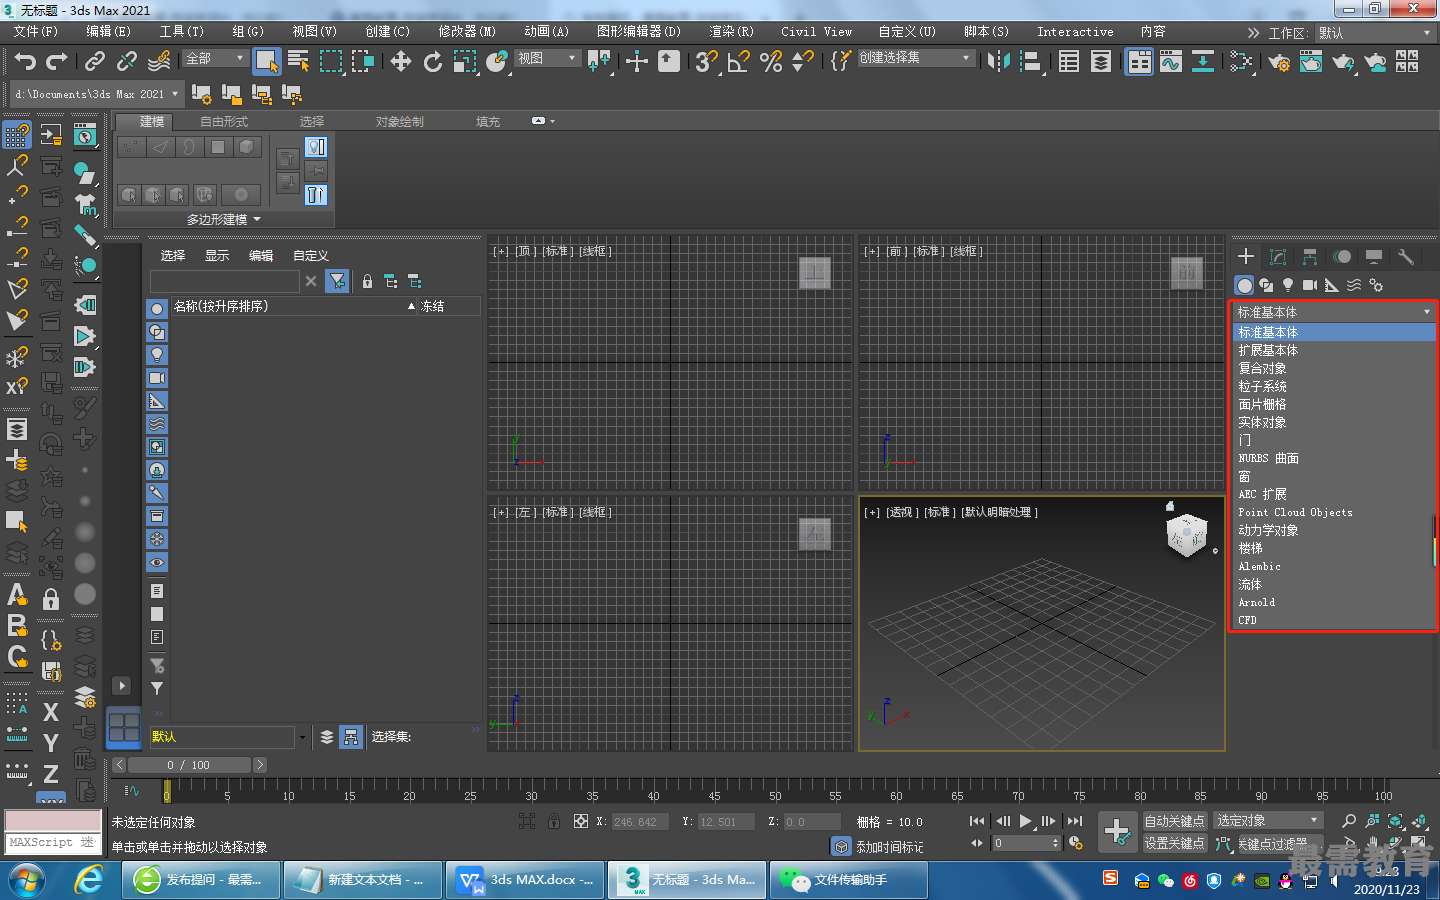Select the Cameras category in Create panel

[x=1310, y=285]
